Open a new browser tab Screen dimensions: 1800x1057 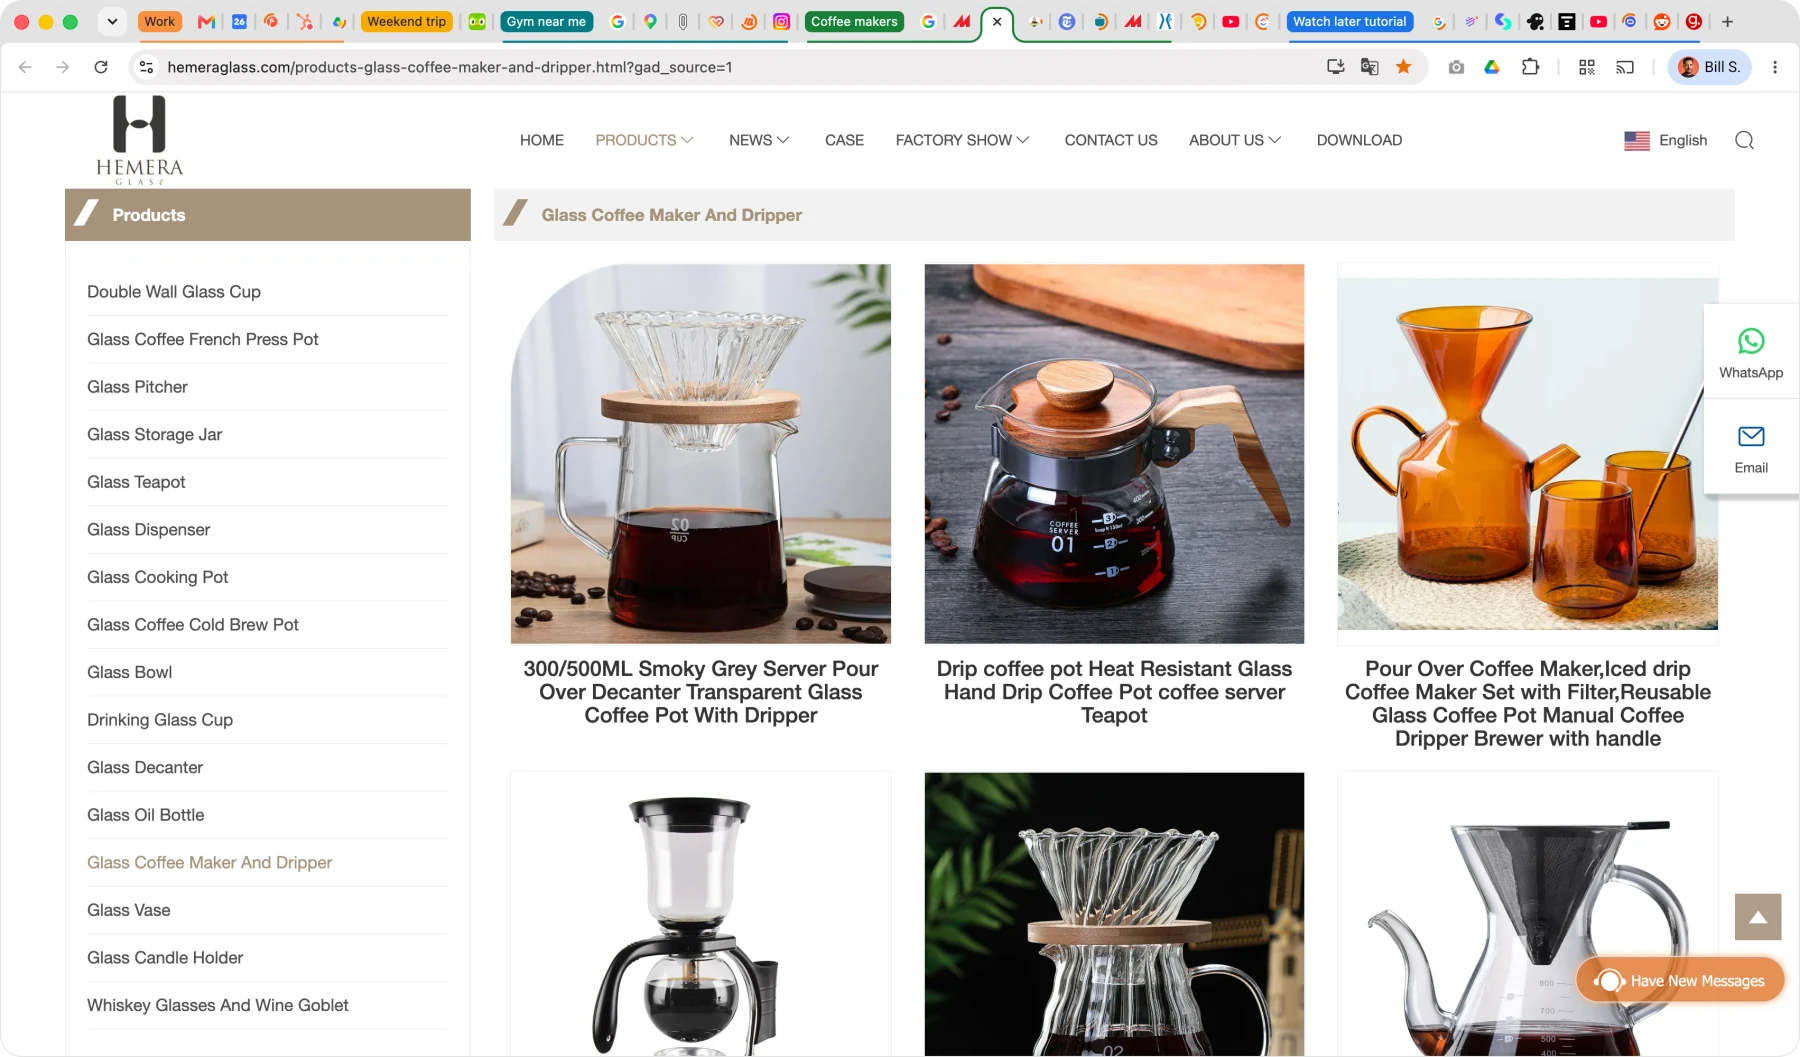point(1727,21)
